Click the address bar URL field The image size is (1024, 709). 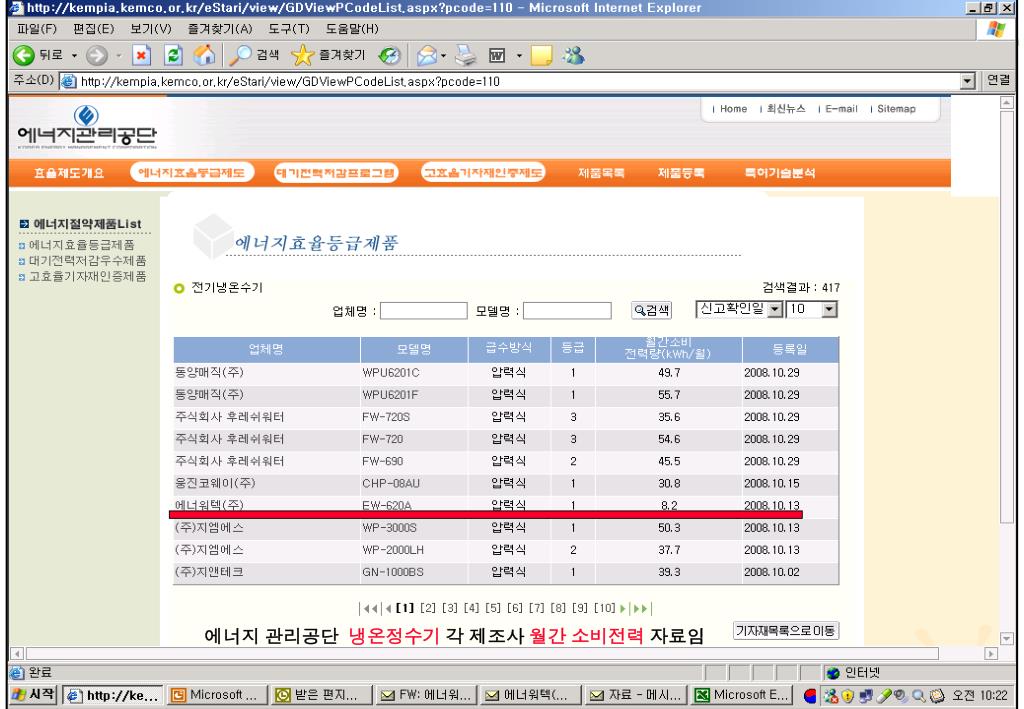pos(509,82)
